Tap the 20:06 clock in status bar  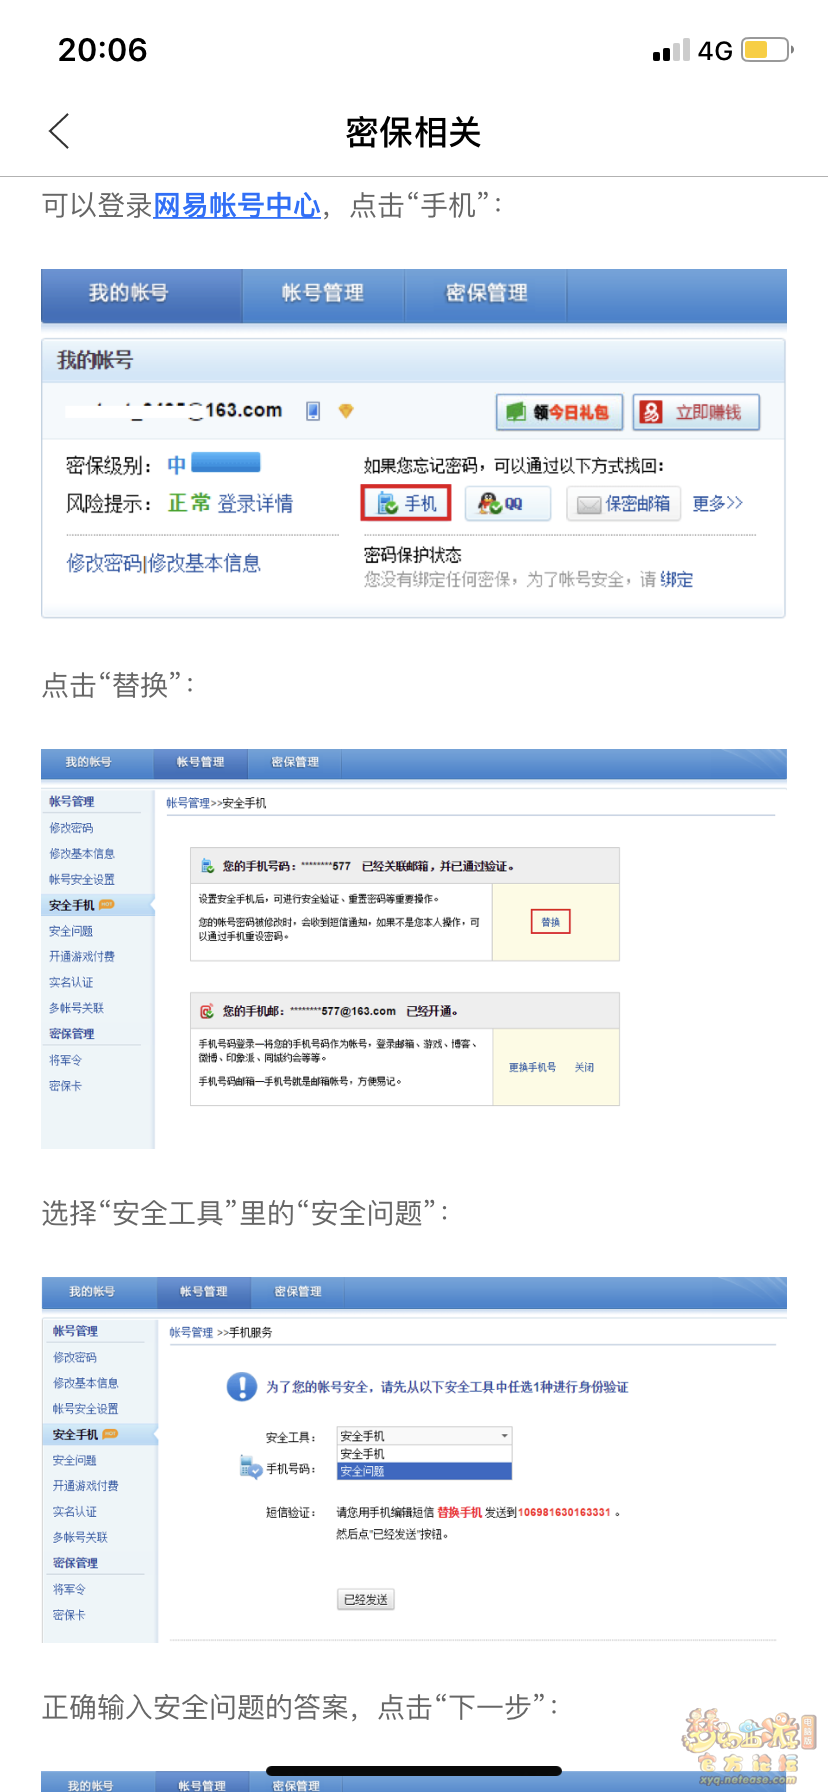102,49
